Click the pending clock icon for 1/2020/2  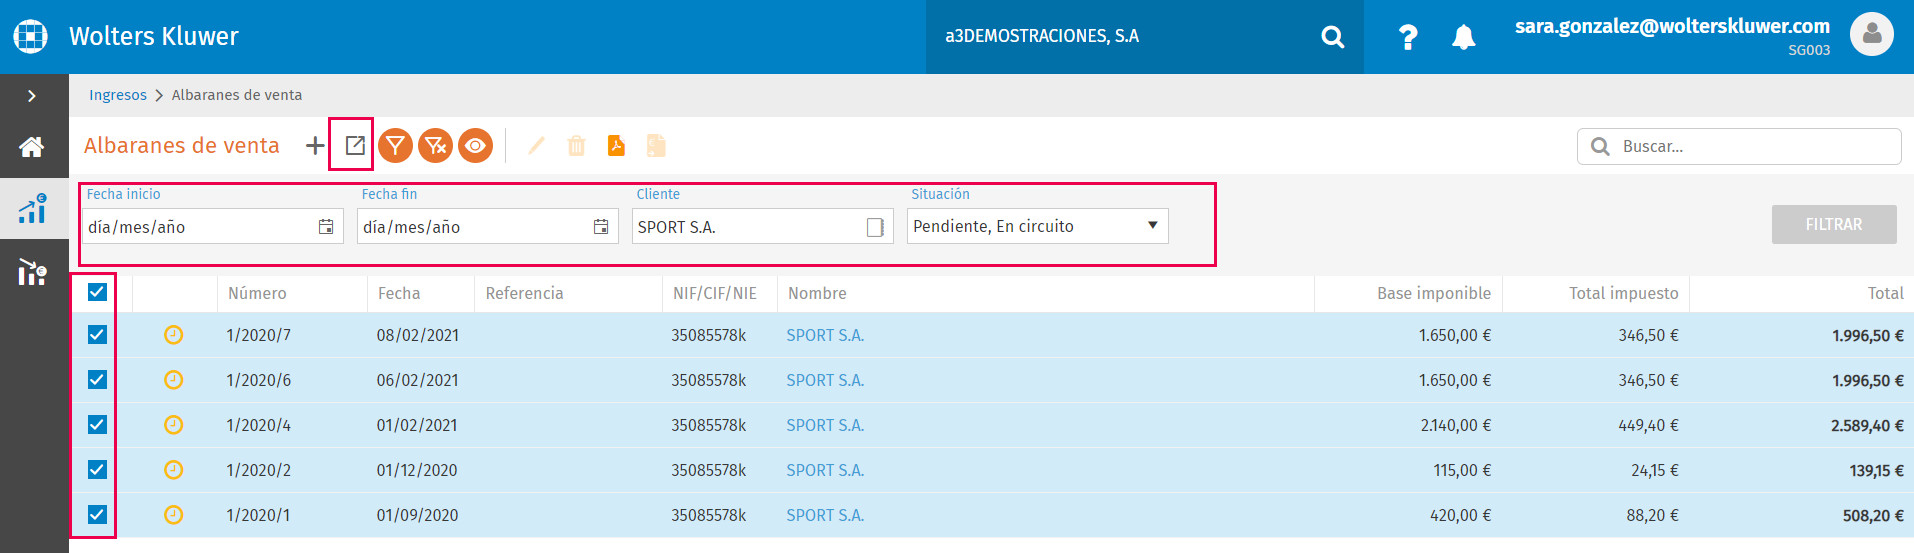(173, 470)
